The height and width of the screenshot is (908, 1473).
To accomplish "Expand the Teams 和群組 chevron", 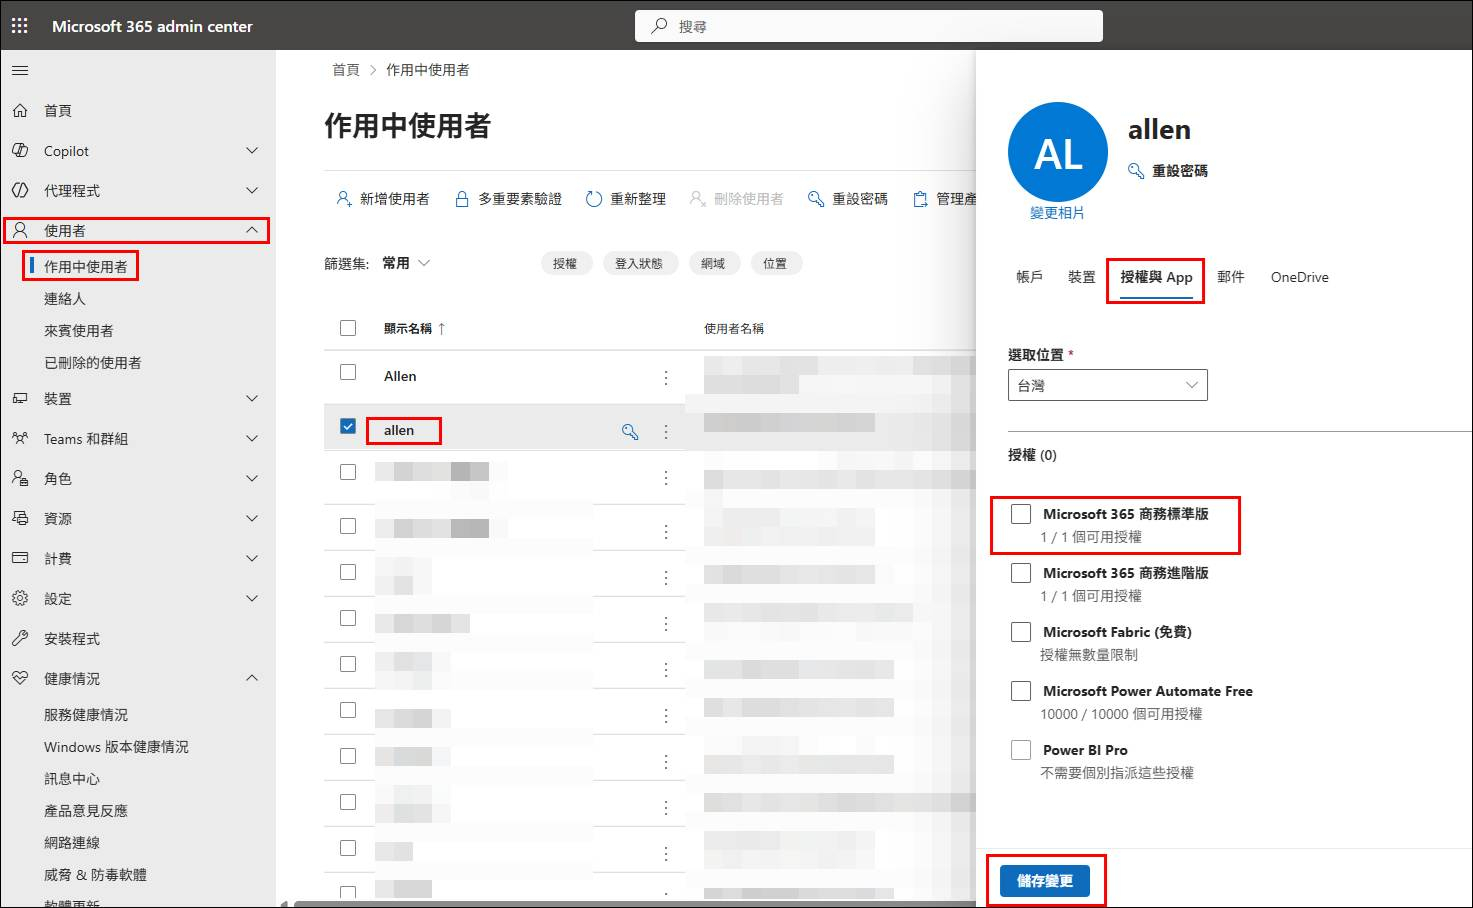I will [252, 439].
